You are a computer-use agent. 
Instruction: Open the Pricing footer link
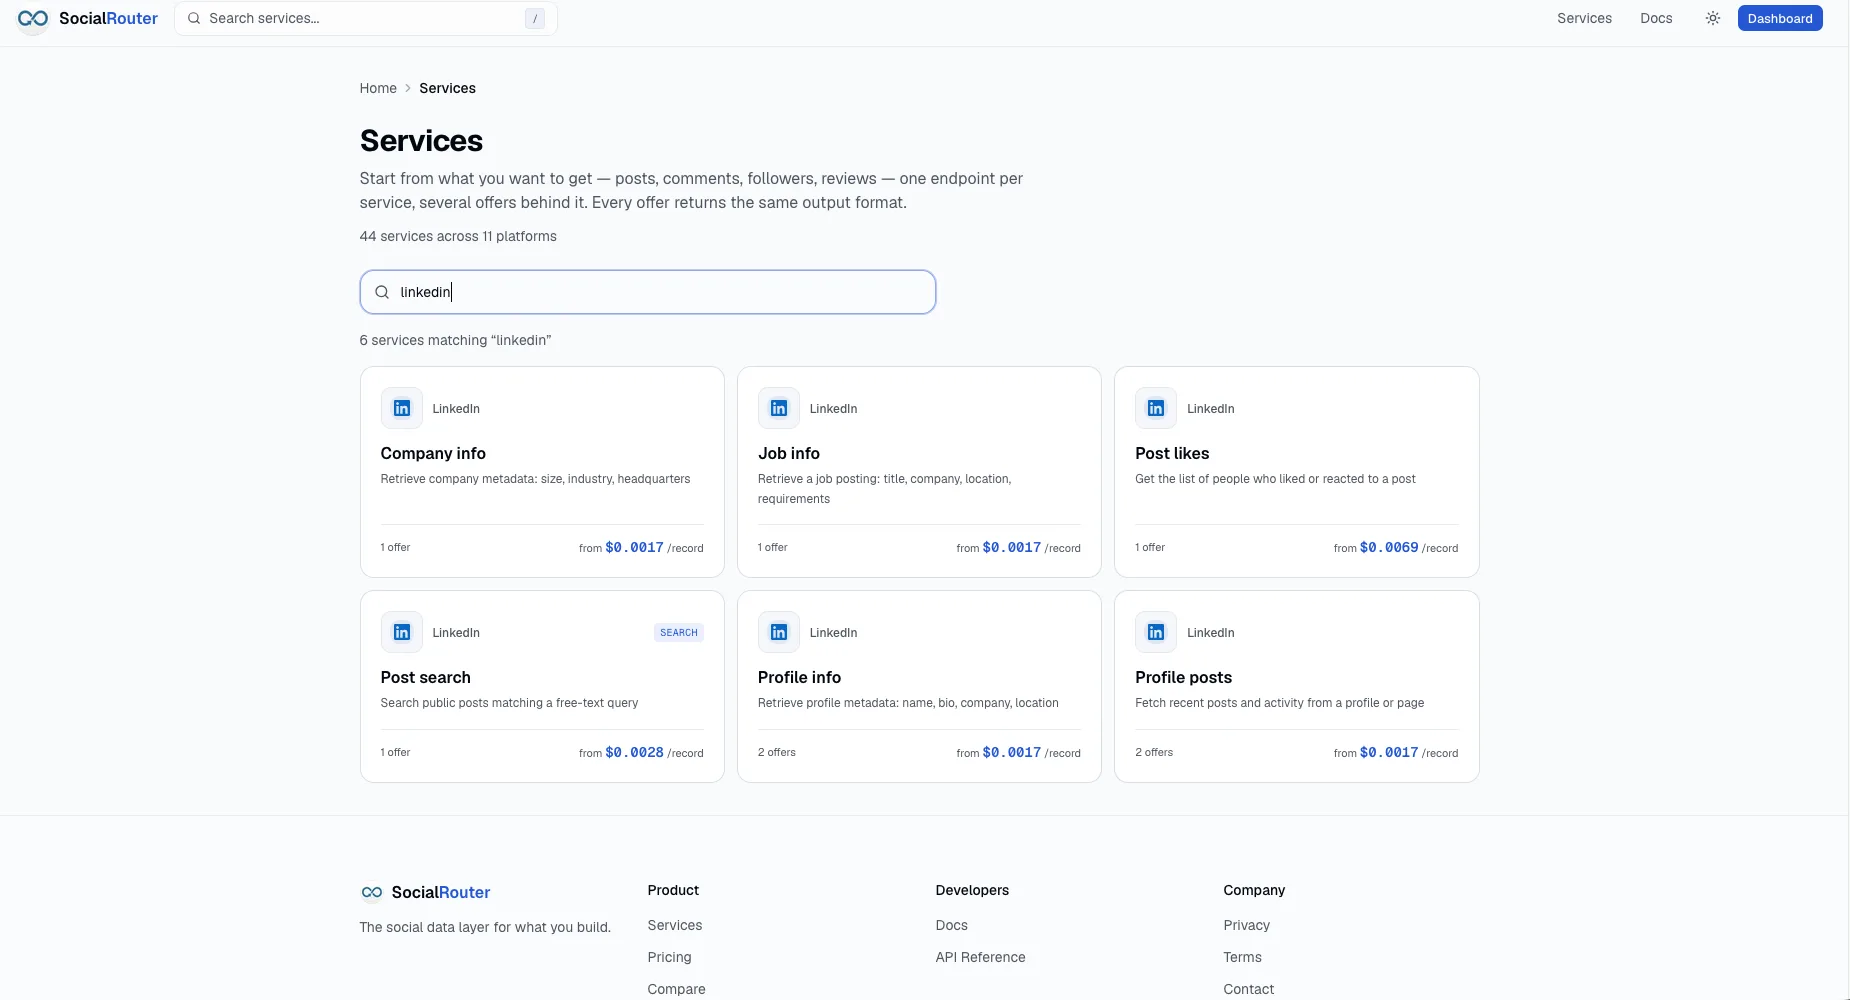[x=669, y=957]
